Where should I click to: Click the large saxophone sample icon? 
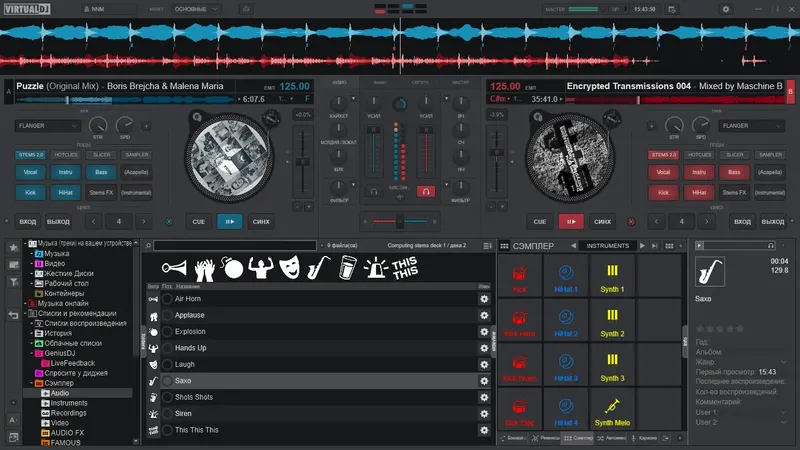pos(318,267)
